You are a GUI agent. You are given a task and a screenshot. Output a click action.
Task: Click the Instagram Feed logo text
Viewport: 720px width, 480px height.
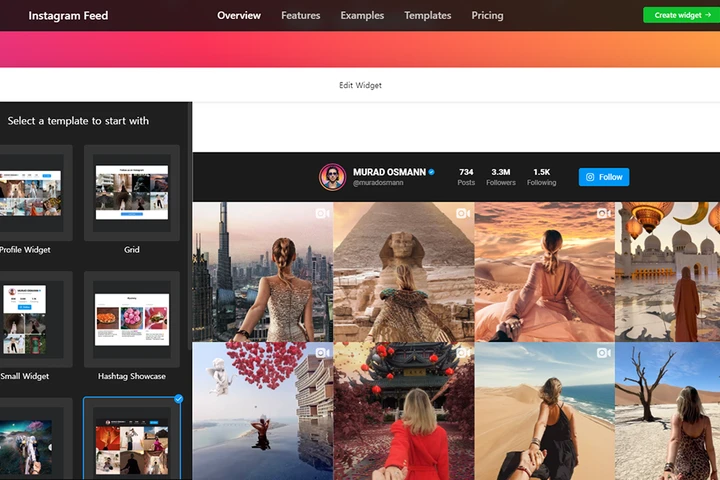click(x=68, y=15)
